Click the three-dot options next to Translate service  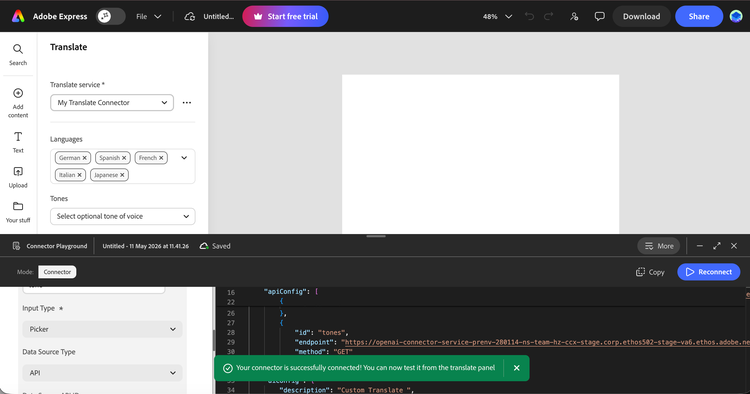click(187, 102)
